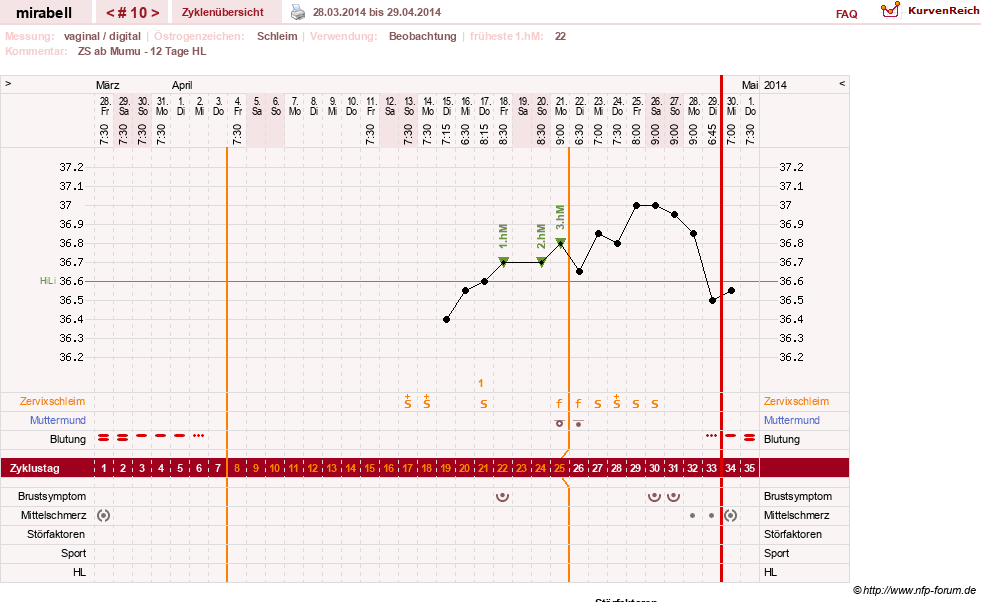Image resolution: width=981 pixels, height=602 pixels.
Task: Click the spotting dots on cycle day 6
Action: click(199, 436)
